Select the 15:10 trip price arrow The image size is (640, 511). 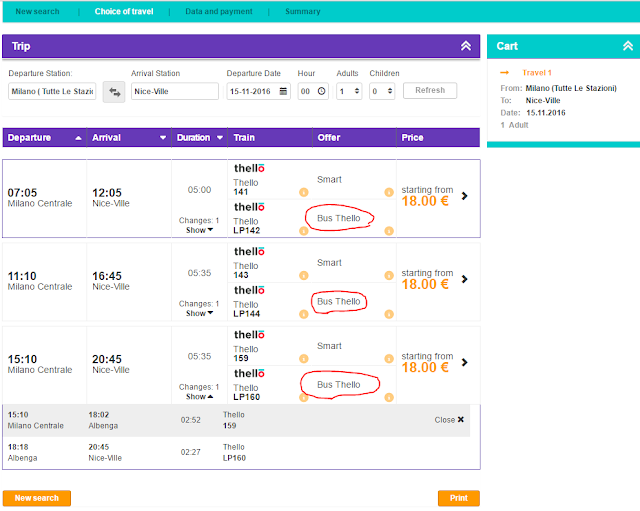pos(464,362)
